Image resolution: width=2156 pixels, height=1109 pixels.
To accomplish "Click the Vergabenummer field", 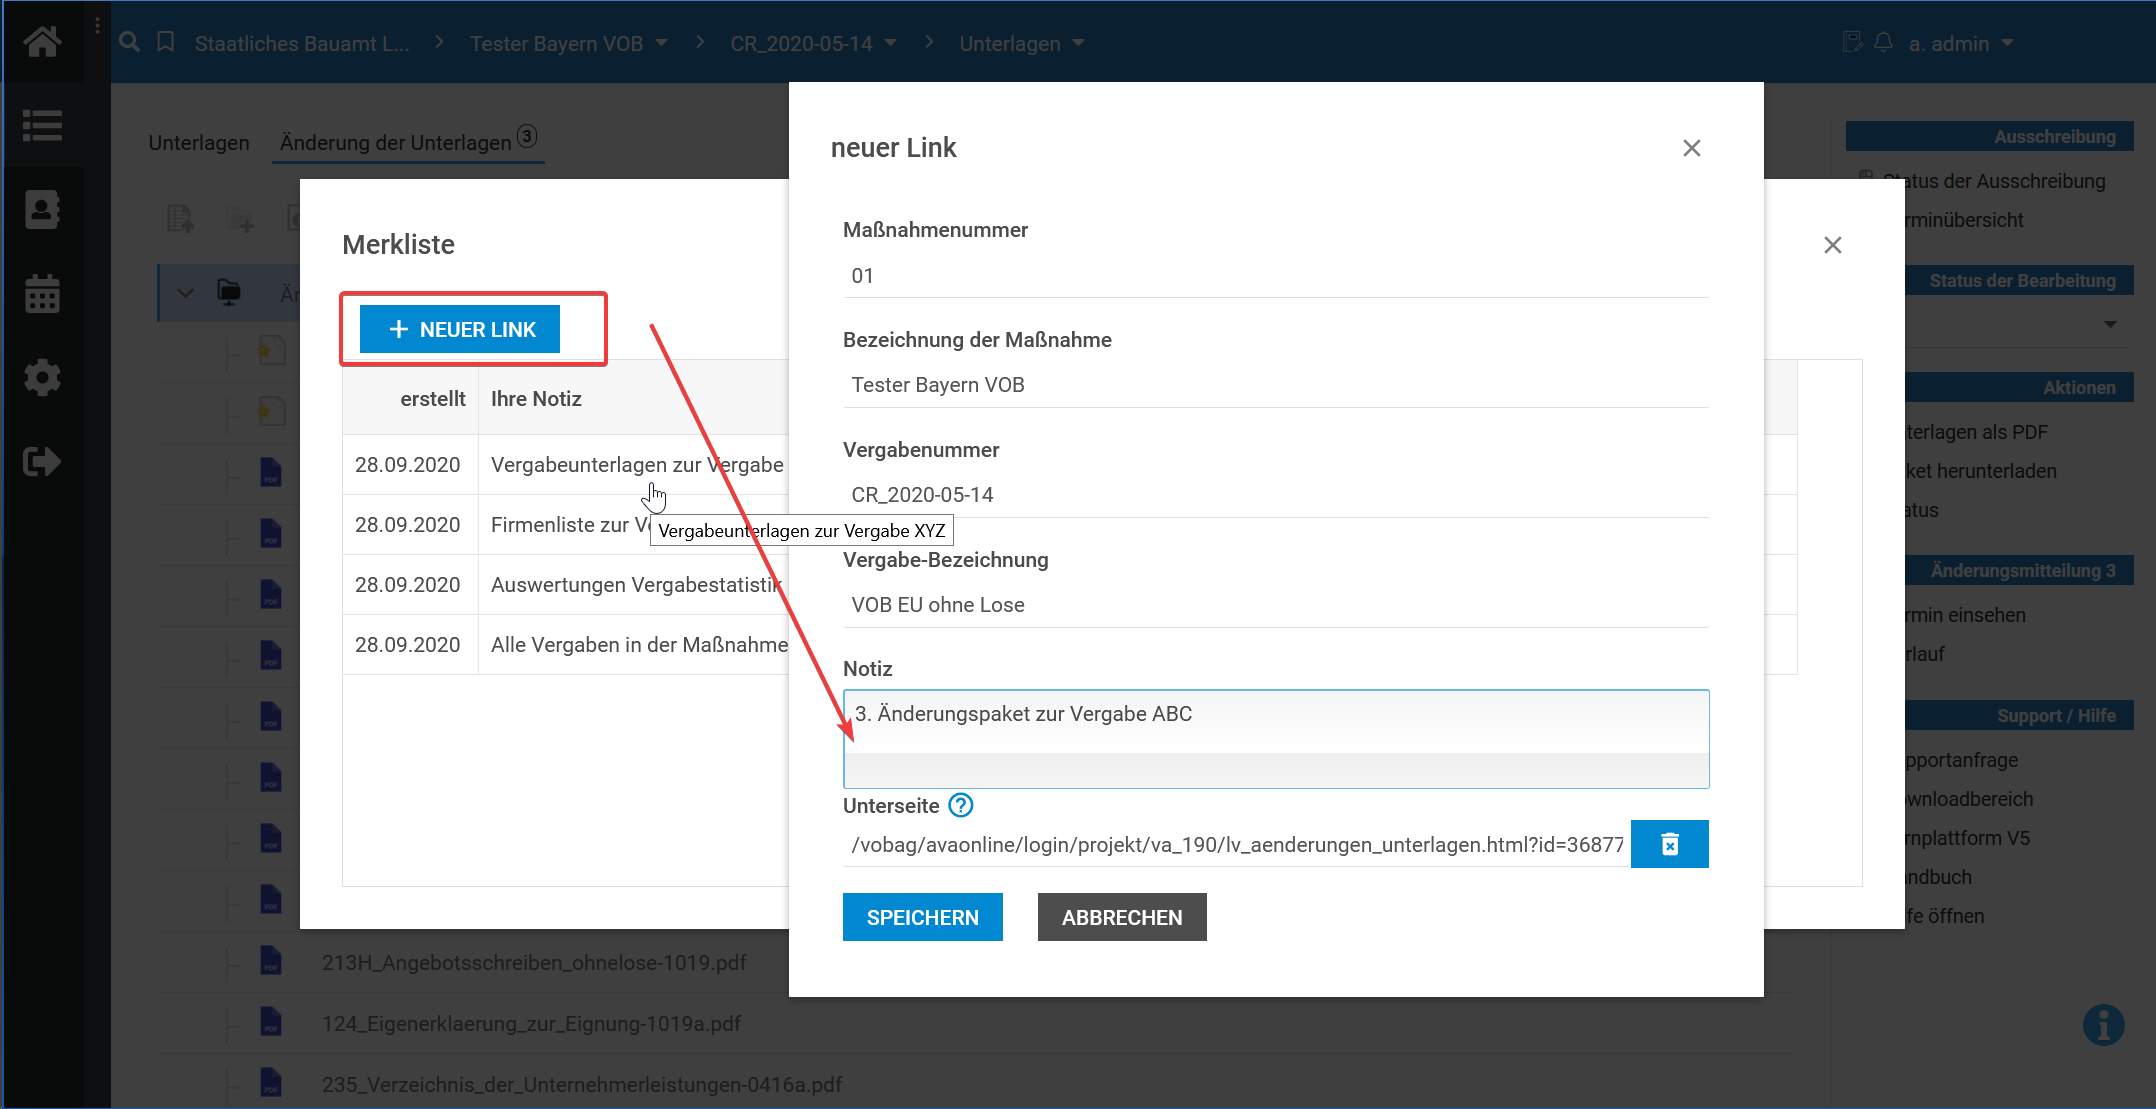I will click(x=1275, y=495).
